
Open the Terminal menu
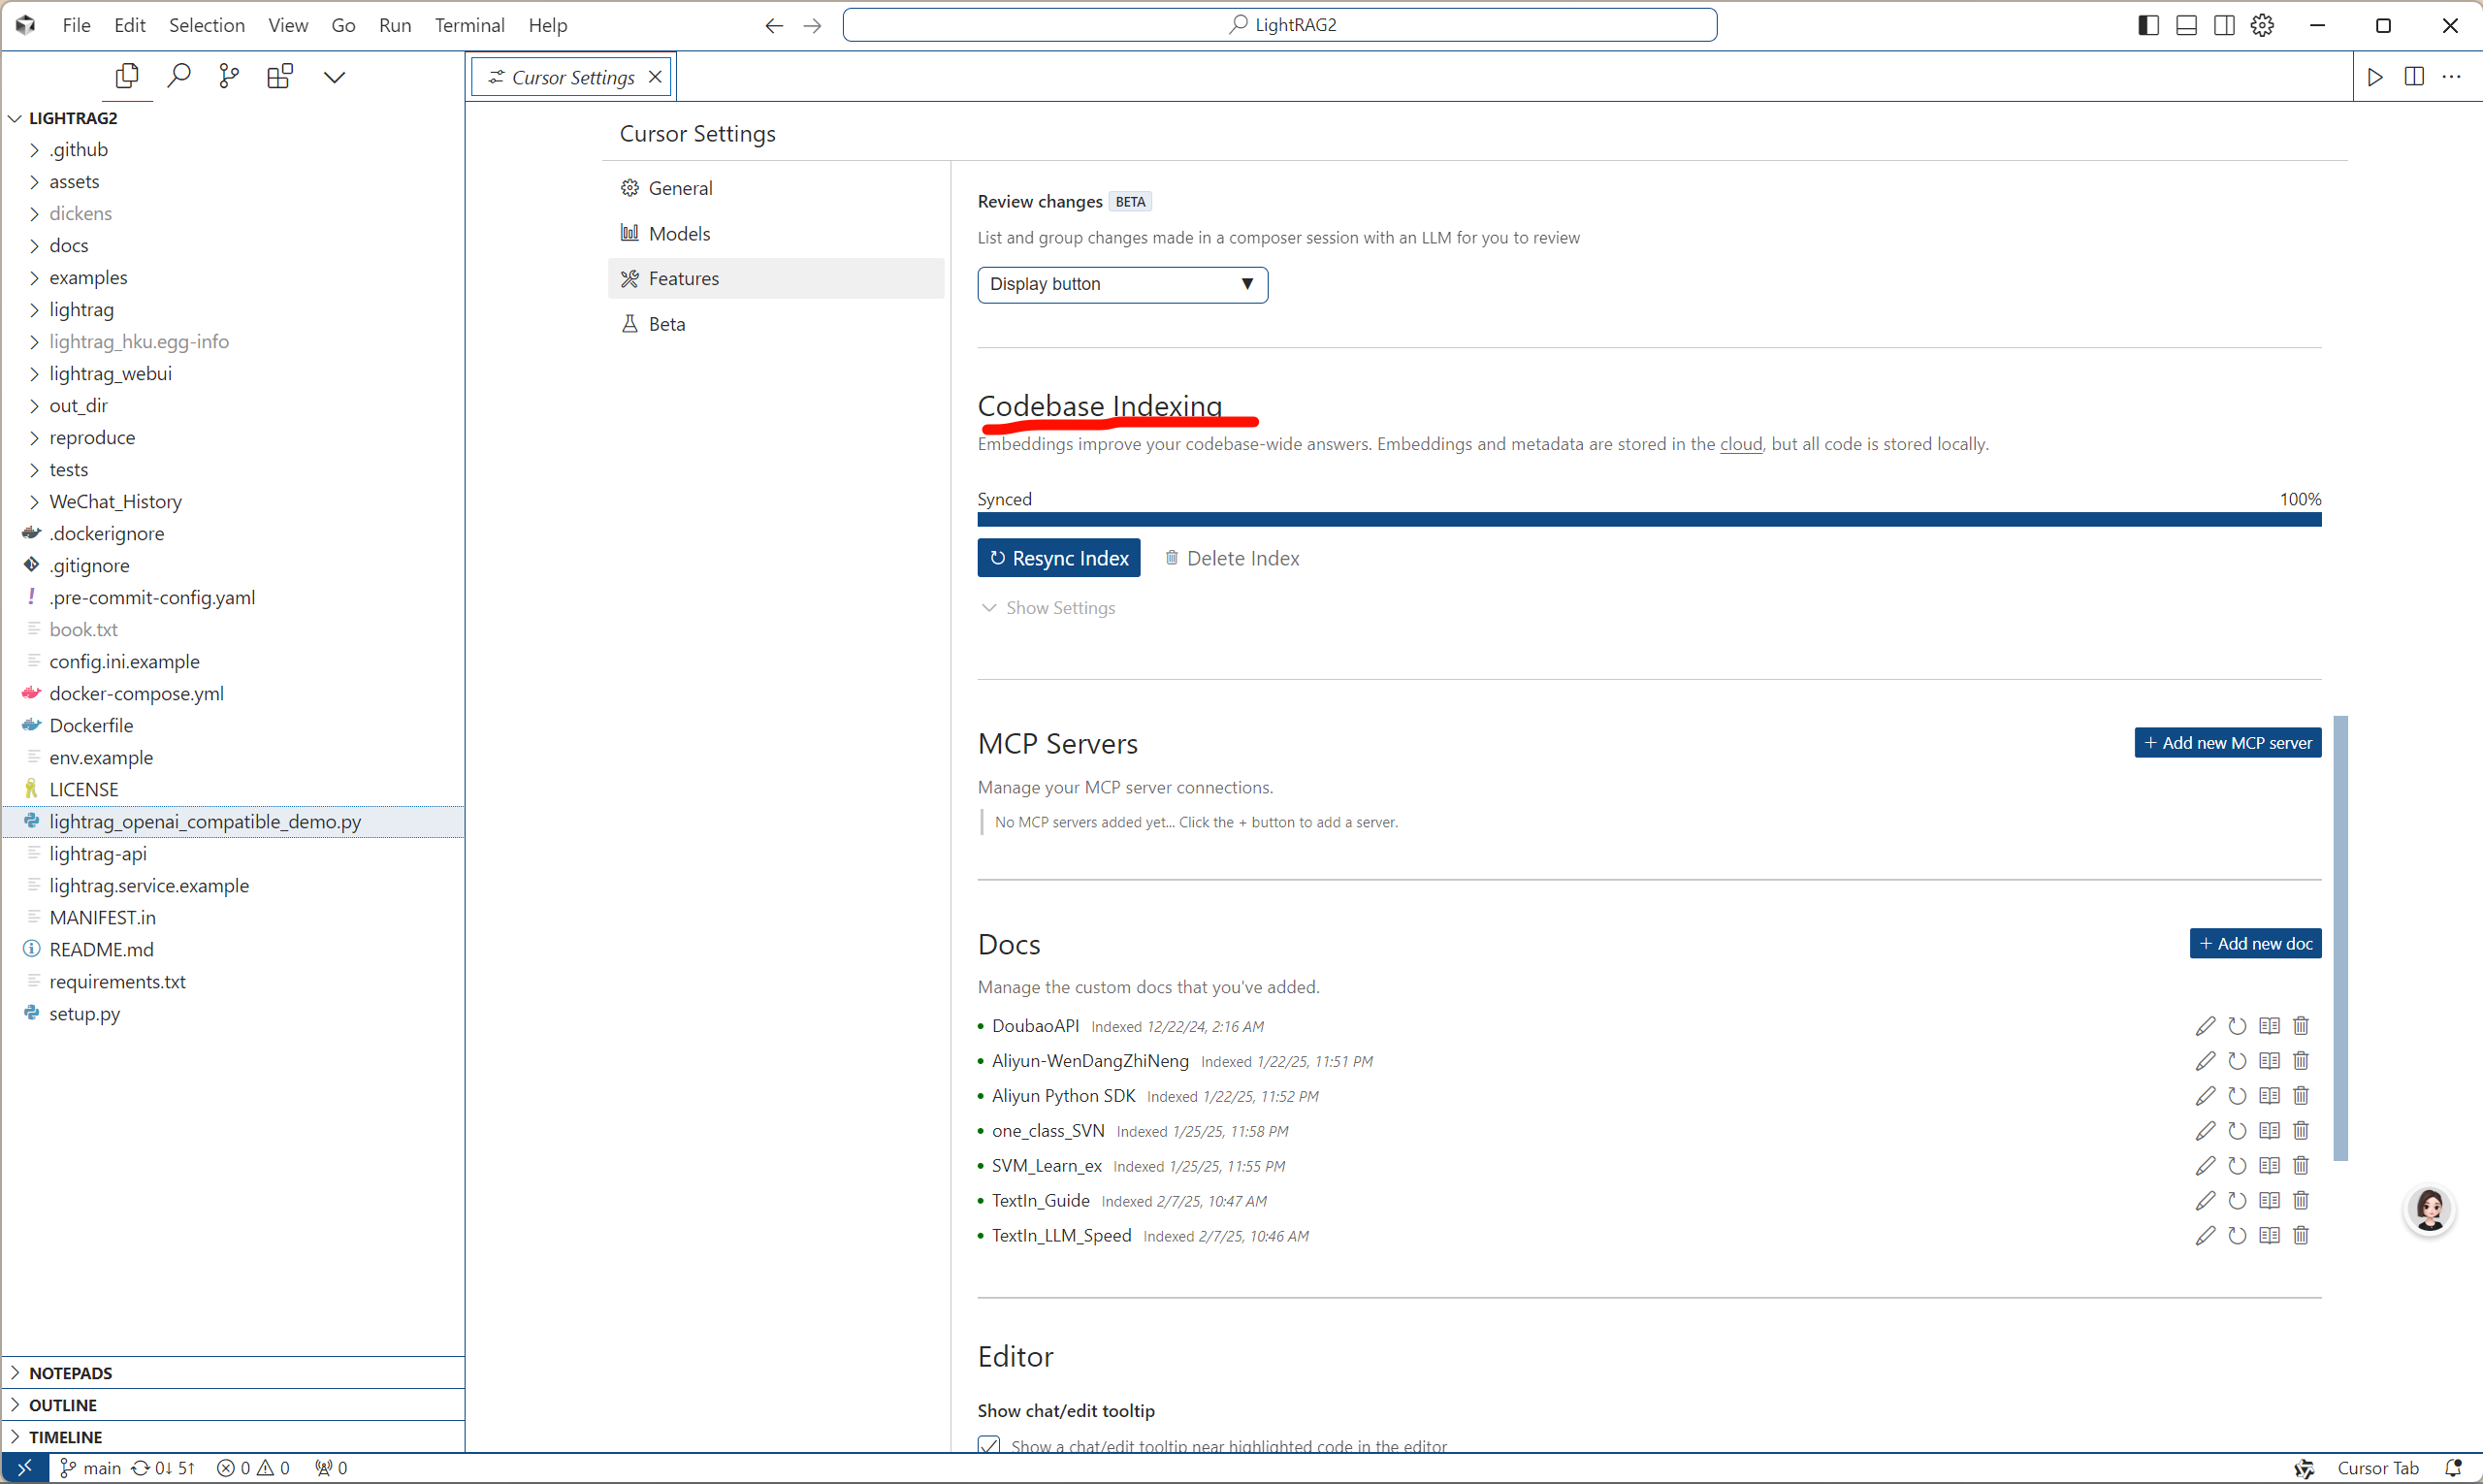pos(469,25)
